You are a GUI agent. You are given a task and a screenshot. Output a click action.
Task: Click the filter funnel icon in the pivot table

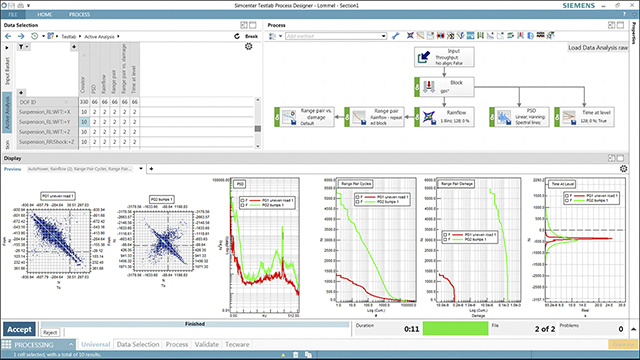21,47
